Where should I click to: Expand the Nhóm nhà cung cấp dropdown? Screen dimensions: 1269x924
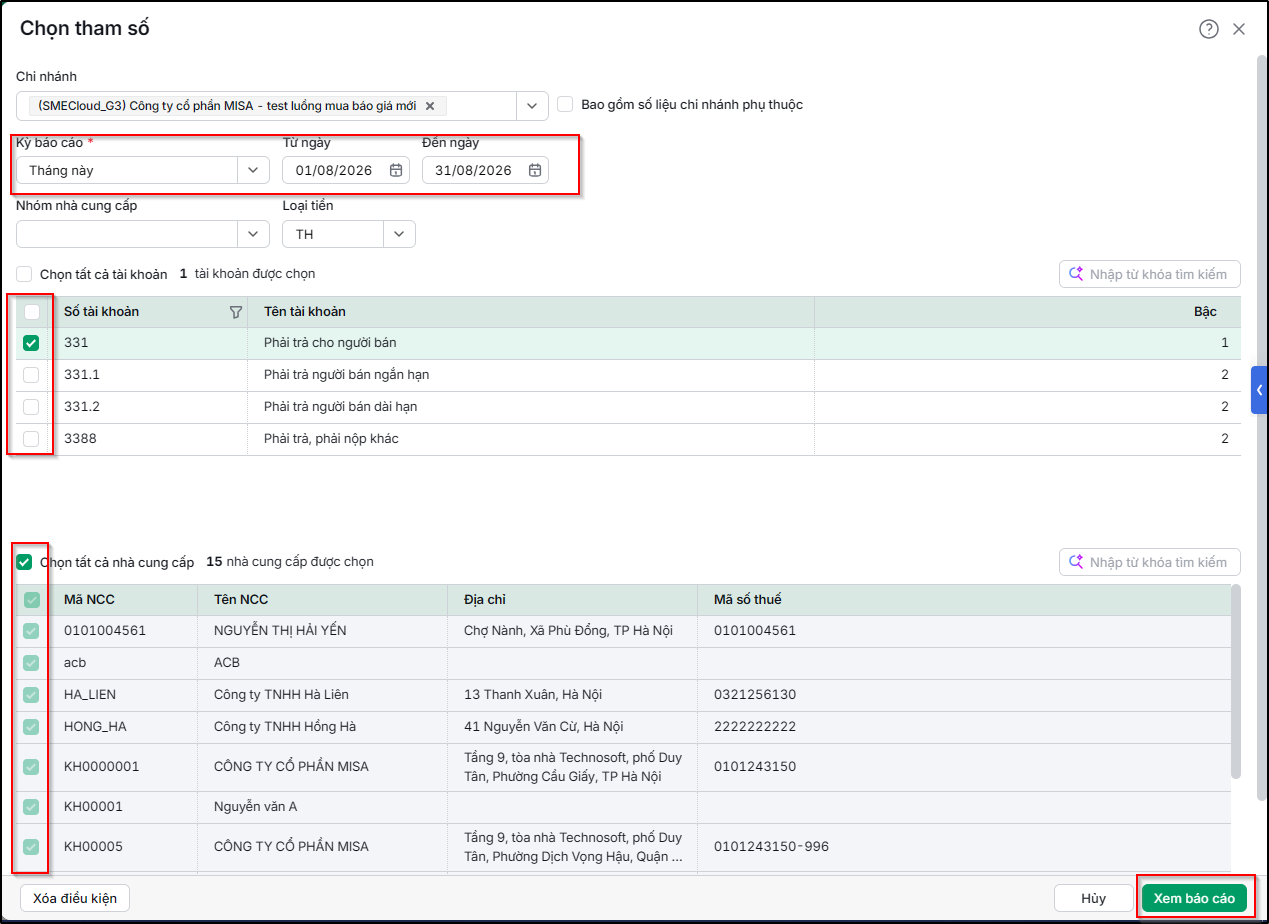(143, 234)
